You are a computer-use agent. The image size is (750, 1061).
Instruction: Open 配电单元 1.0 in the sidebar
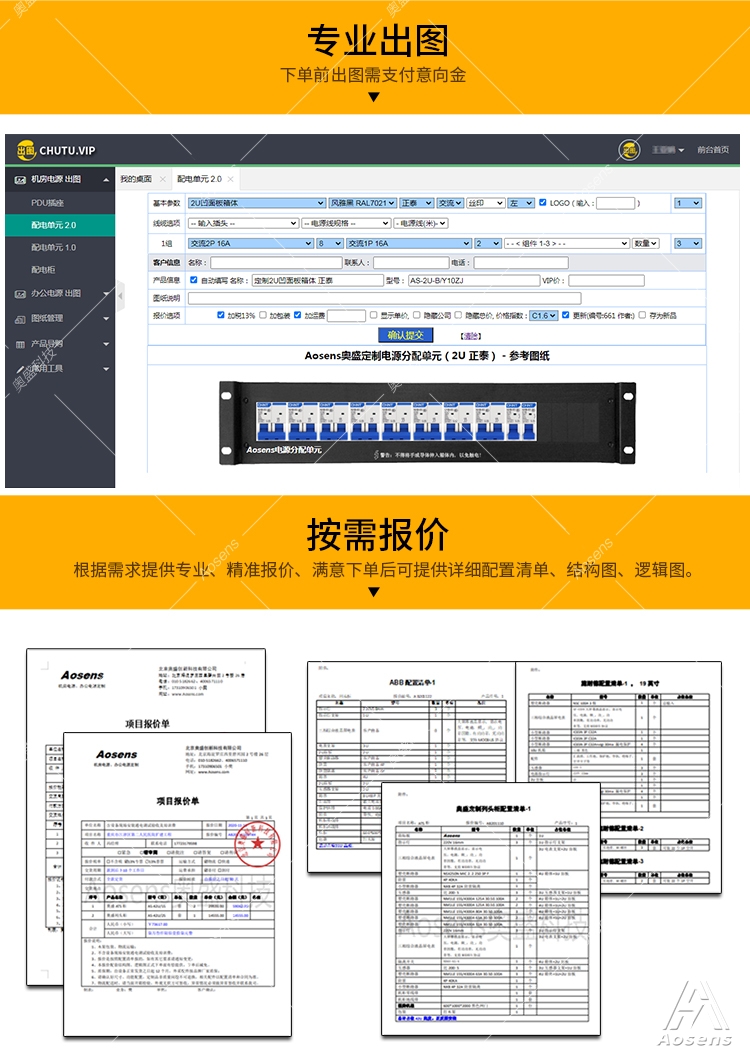53,247
